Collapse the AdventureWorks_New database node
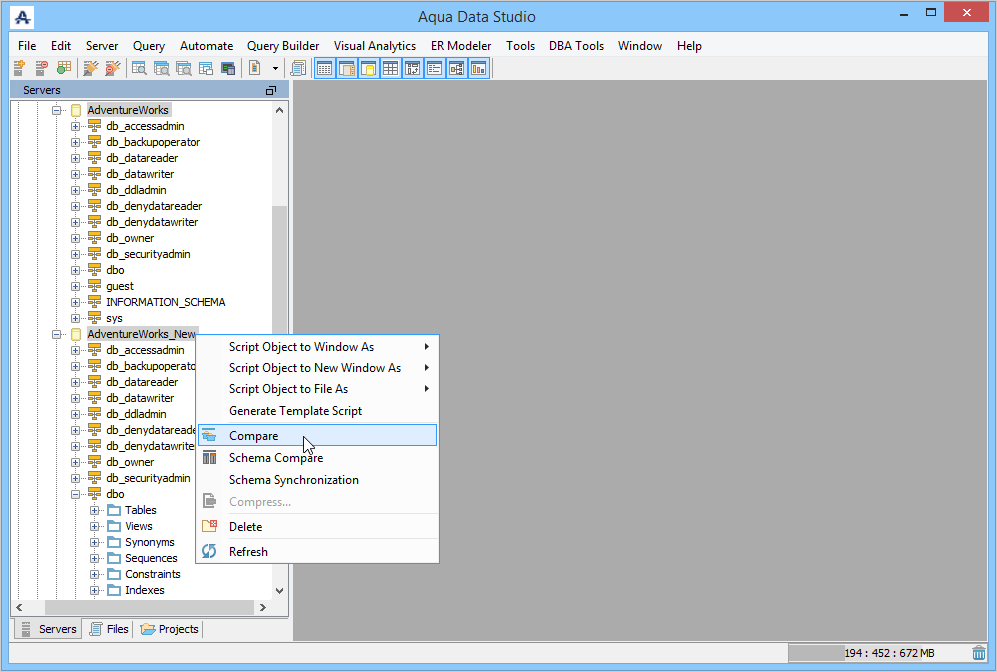997x672 pixels. 57,334
